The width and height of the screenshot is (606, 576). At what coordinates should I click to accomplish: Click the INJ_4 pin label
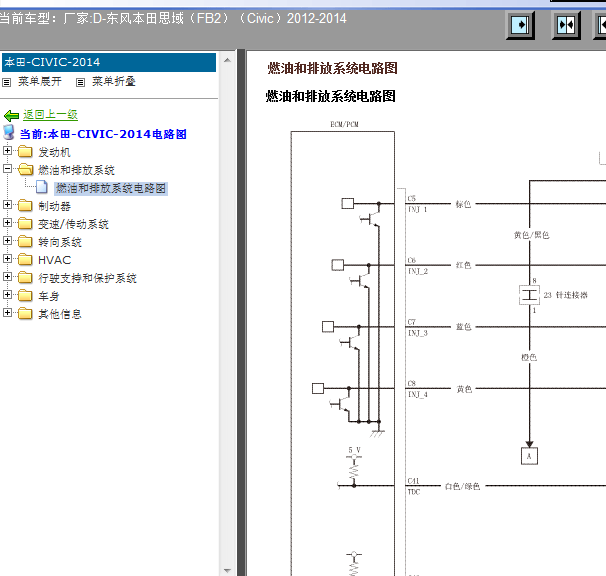[418, 394]
